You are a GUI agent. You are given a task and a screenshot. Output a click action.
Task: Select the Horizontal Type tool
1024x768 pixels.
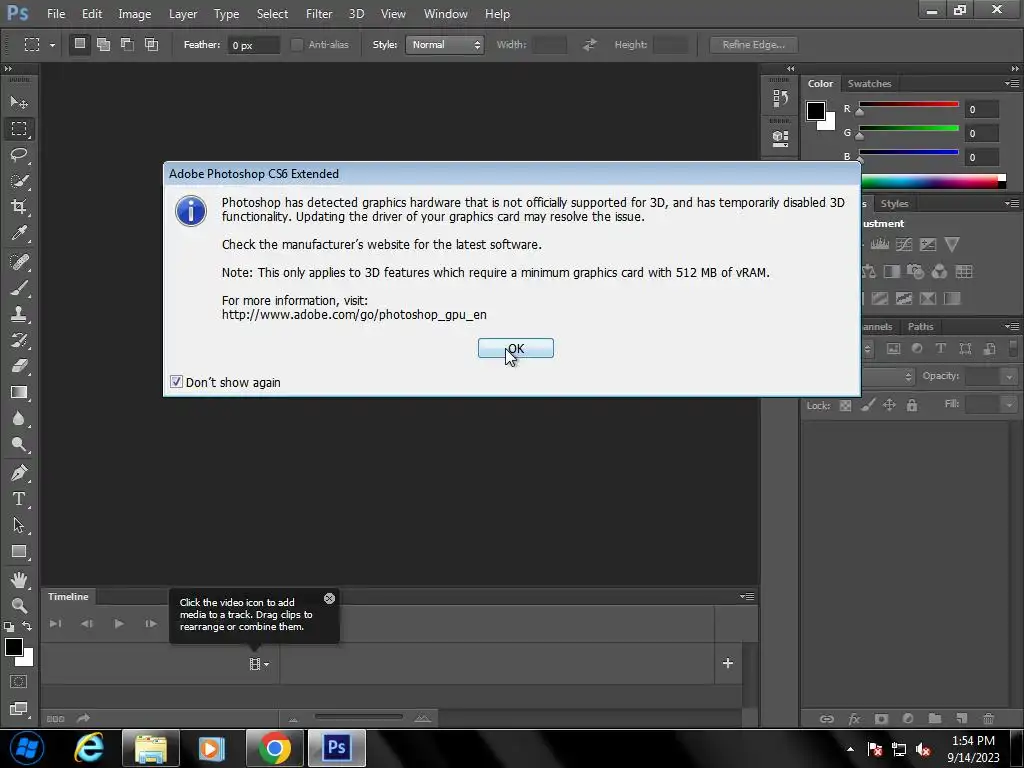click(x=19, y=499)
